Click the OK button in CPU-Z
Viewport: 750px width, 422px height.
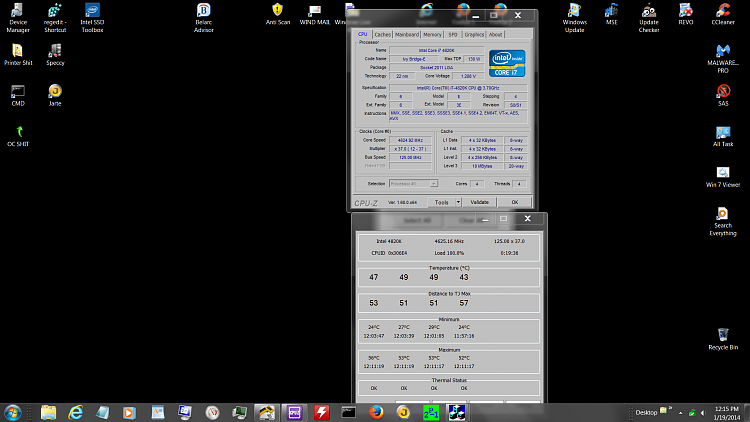(515, 202)
